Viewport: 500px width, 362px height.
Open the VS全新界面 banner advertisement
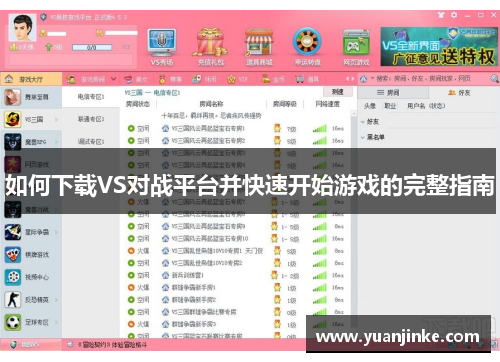pyautogui.click(x=439, y=46)
